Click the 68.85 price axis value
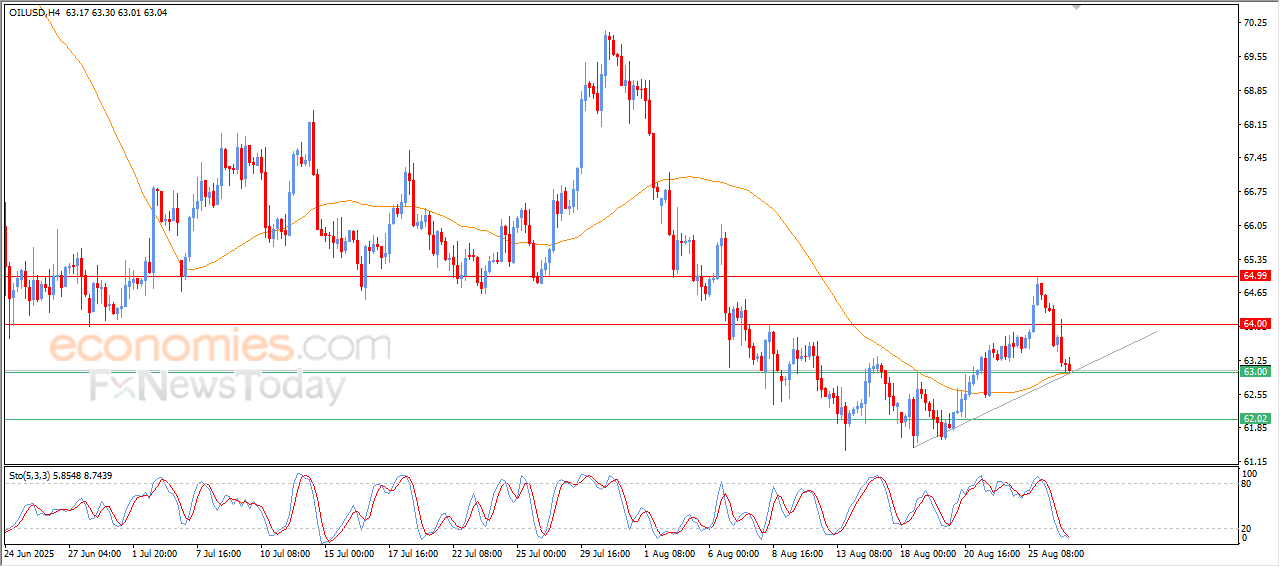1280x567 pixels. 1255,91
